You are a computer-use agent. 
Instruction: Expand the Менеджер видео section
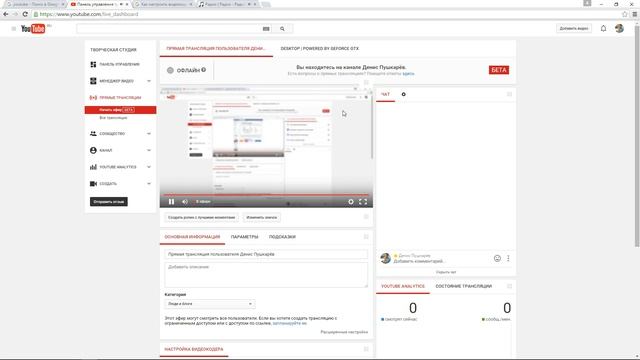(x=149, y=81)
